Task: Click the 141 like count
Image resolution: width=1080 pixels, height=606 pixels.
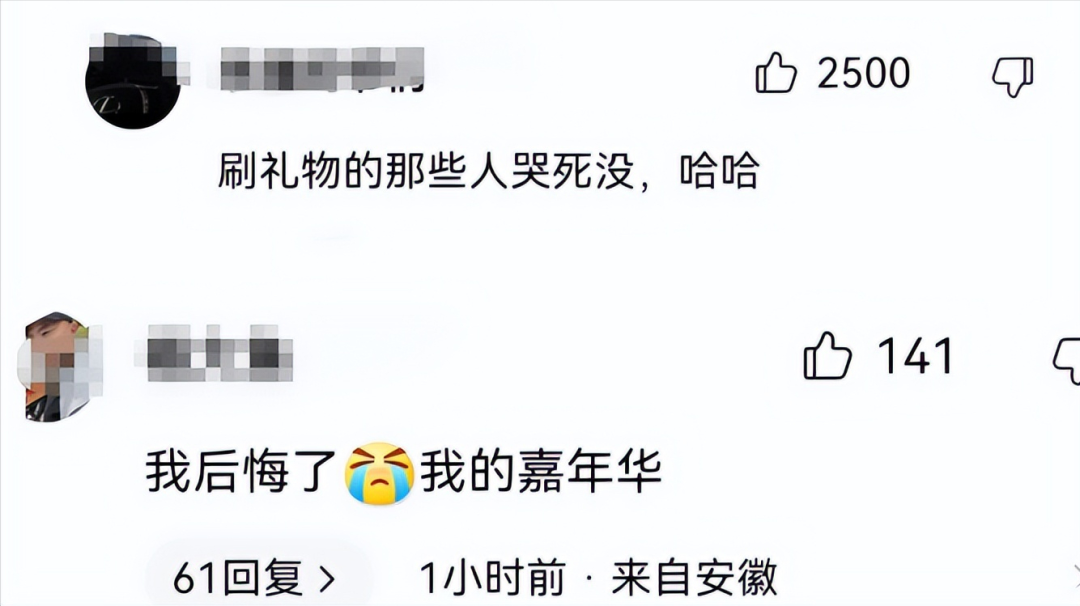Action: click(915, 356)
